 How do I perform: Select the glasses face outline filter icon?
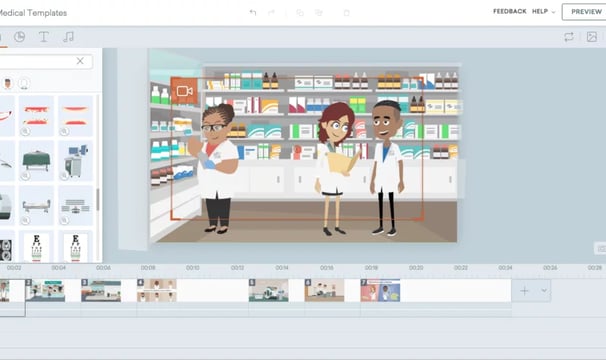[x=24, y=83]
